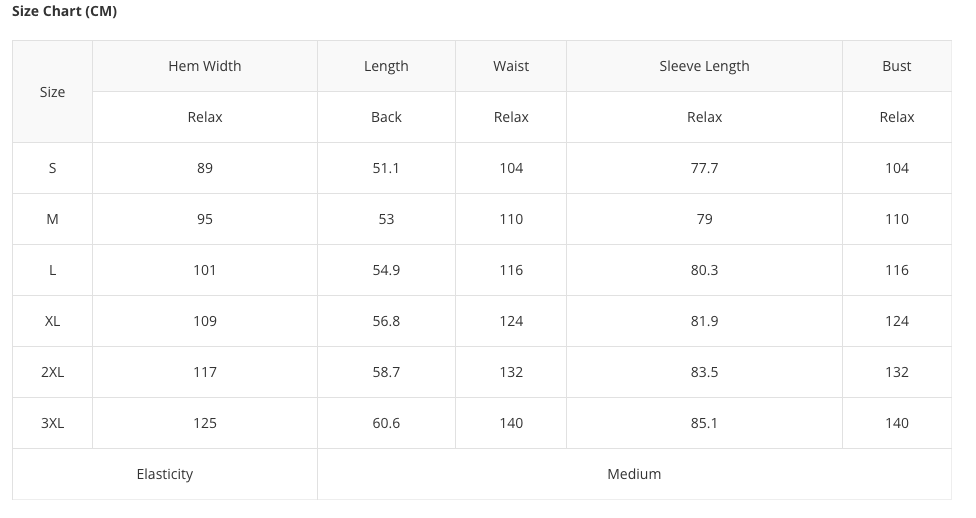The width and height of the screenshot is (976, 518).
Task: Select the Hem Width column header
Action: point(205,66)
